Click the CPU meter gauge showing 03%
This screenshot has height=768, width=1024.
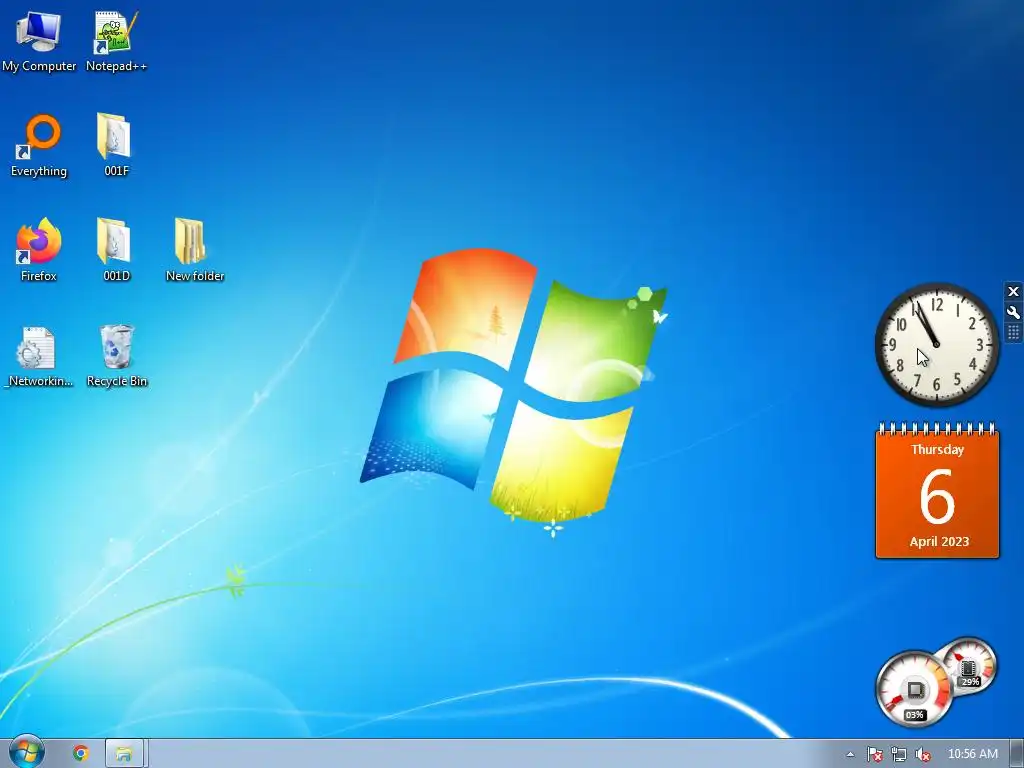[914, 689]
